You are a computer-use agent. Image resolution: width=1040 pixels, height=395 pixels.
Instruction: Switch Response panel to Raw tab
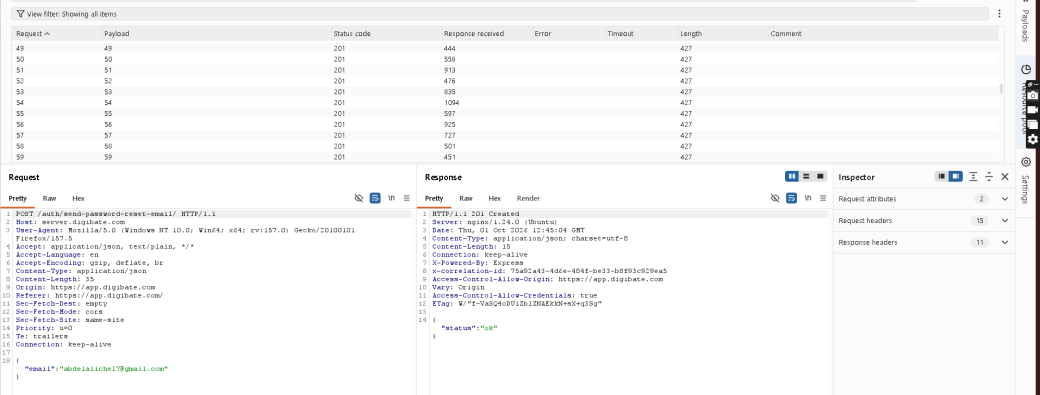(466, 198)
